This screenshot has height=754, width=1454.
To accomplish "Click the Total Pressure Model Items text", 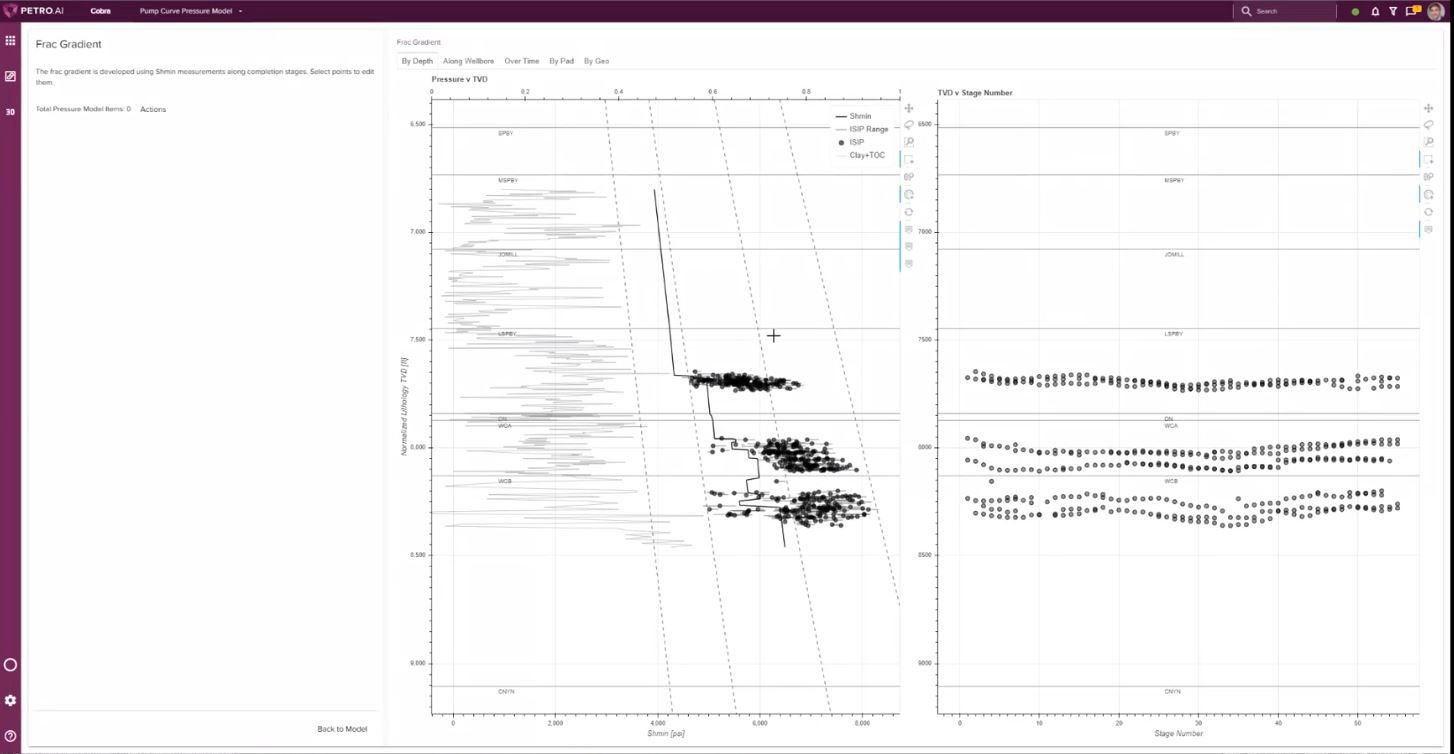I will 83,109.
